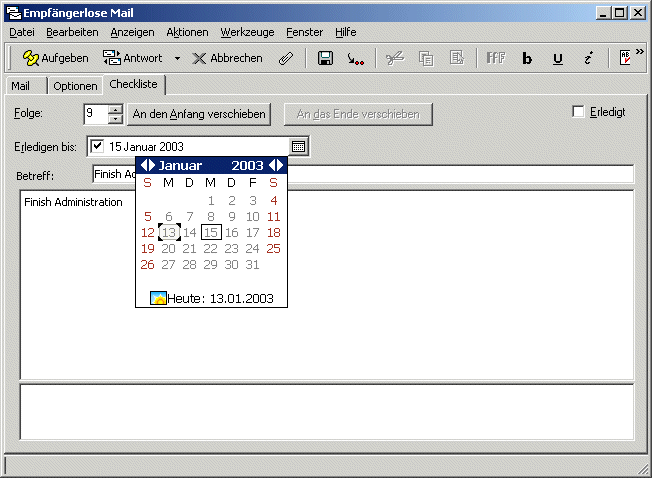The image size is (652, 478).
Task: Select January 1 in calendar
Action: [x=211, y=200]
